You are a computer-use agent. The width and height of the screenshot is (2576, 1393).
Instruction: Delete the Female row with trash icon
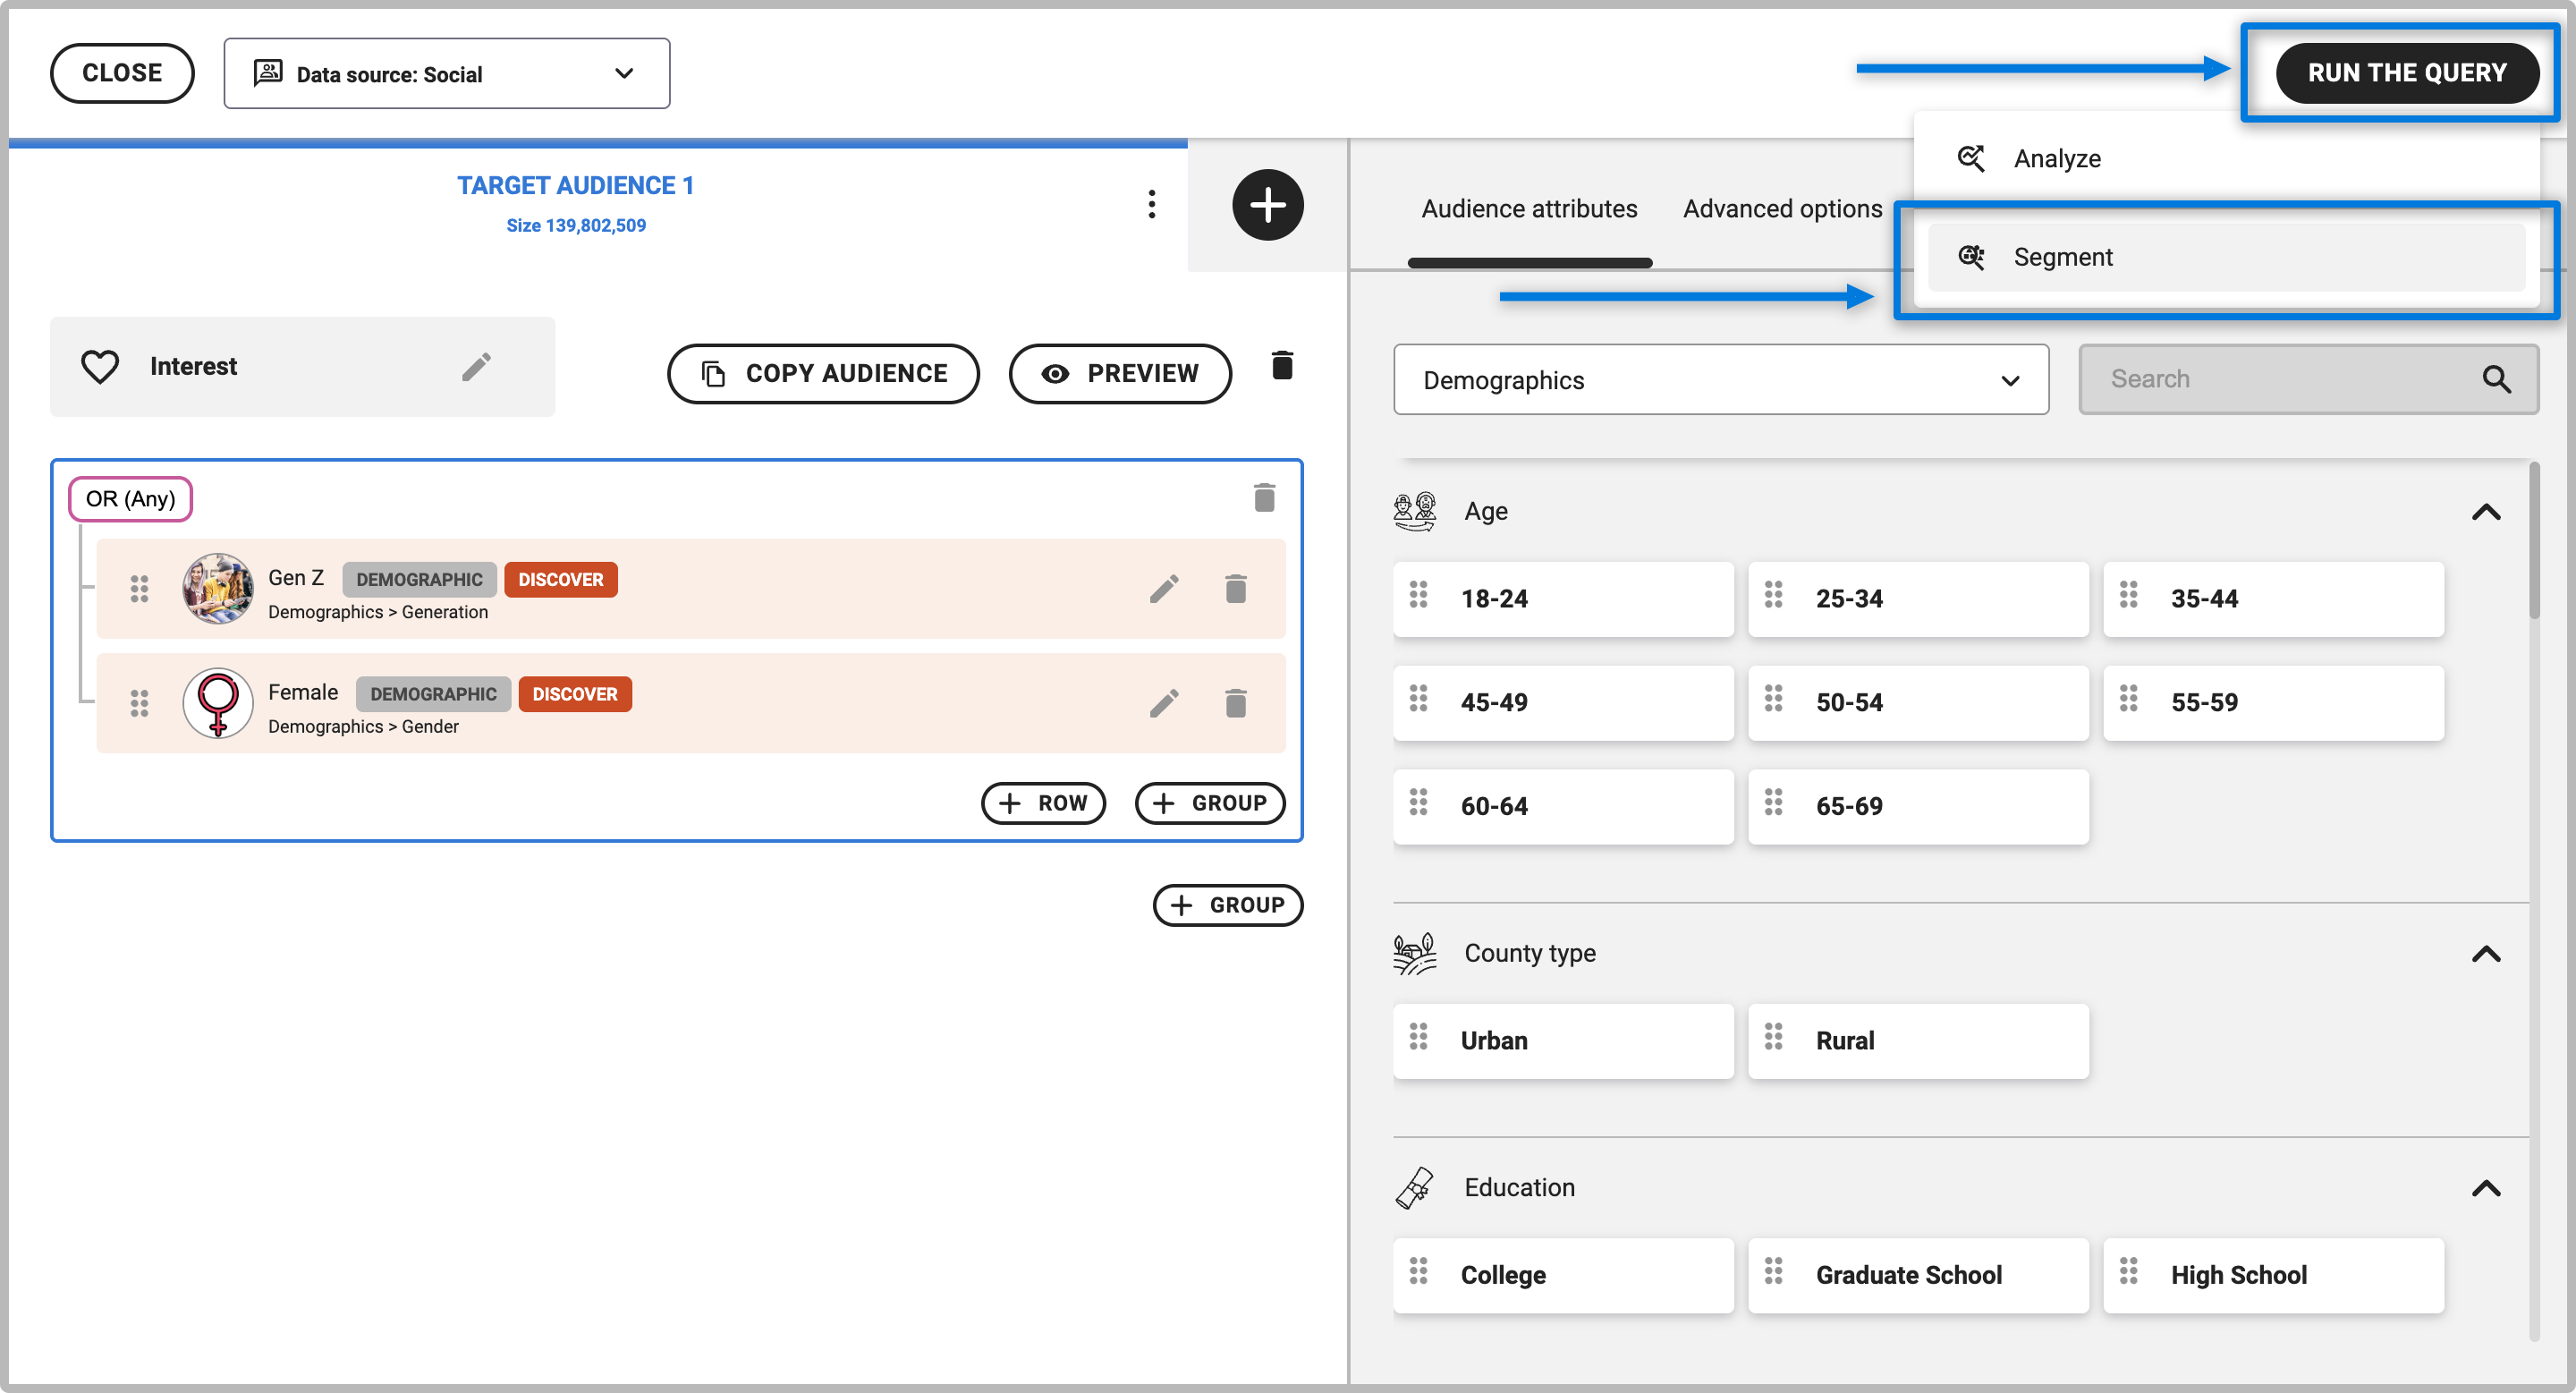tap(1235, 704)
